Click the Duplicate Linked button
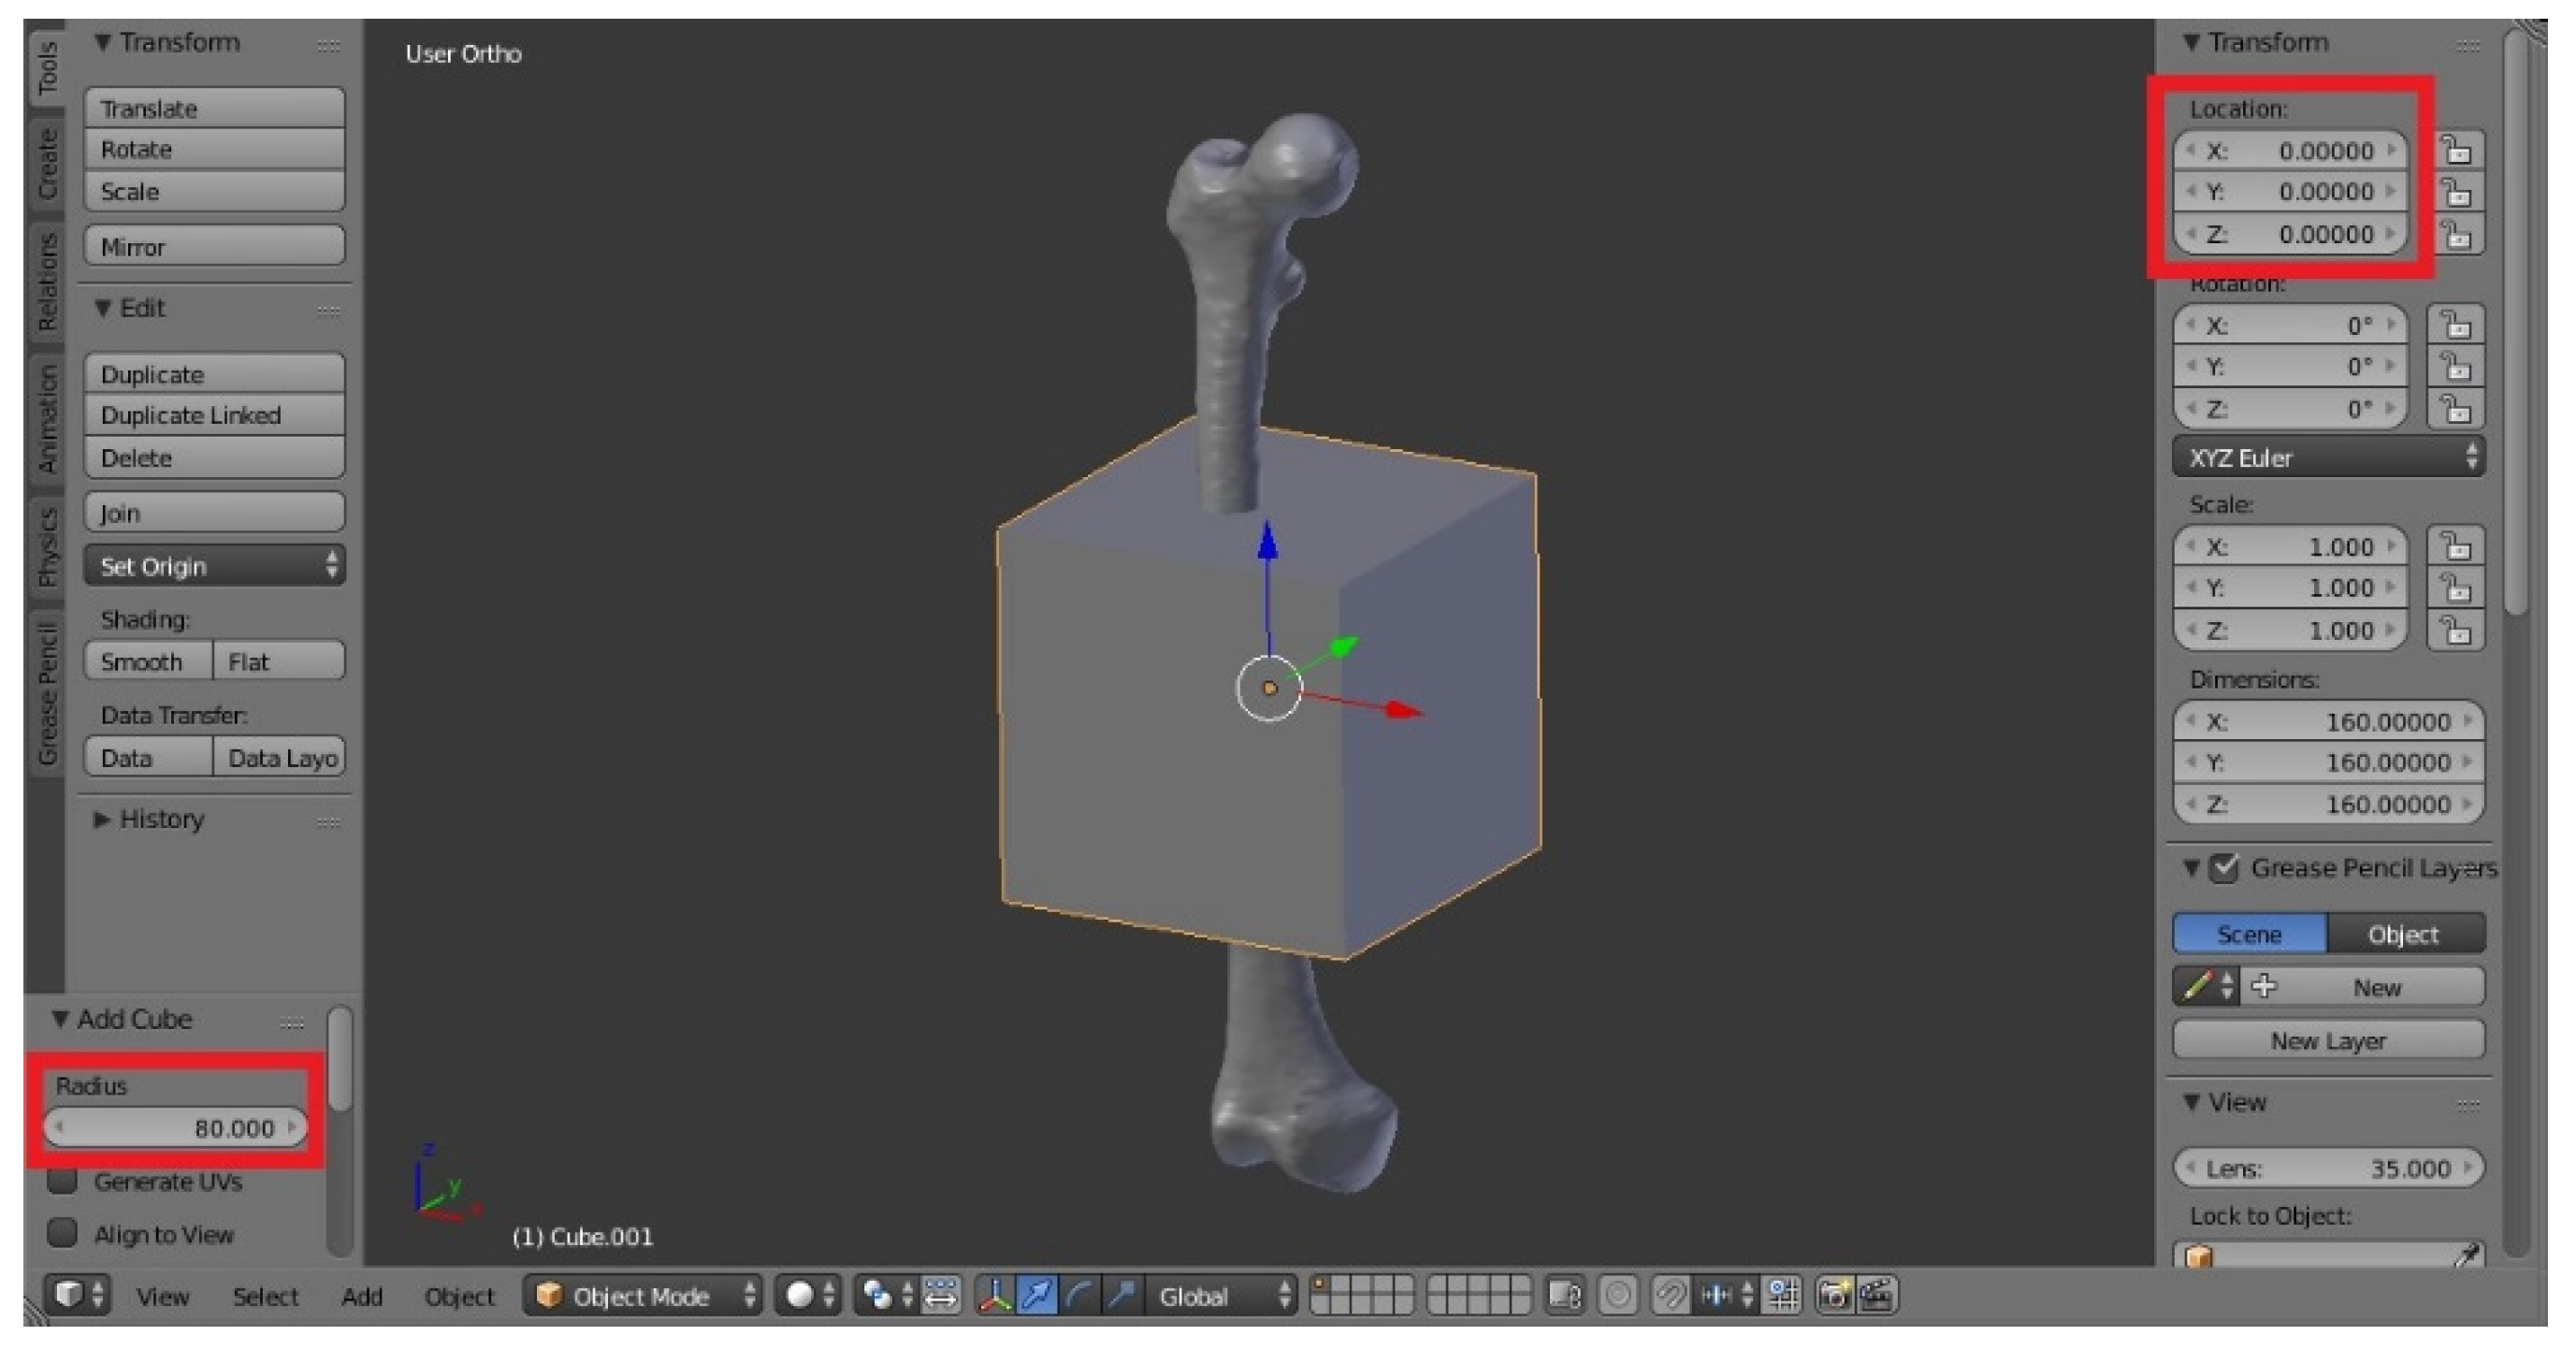This screenshot has height=1350, width=2576. [x=214, y=415]
